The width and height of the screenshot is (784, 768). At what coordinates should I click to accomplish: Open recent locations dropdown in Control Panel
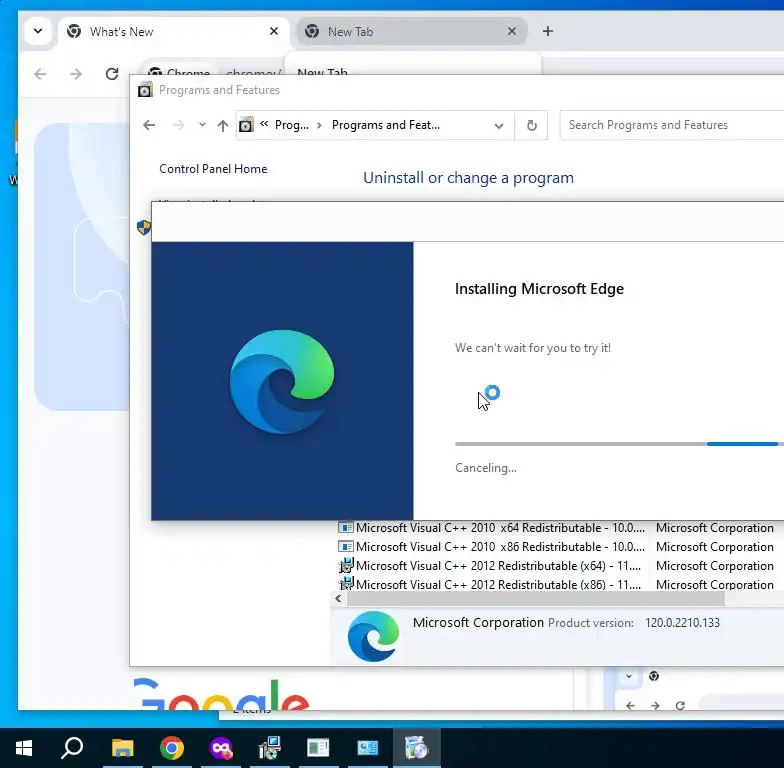click(x=202, y=124)
